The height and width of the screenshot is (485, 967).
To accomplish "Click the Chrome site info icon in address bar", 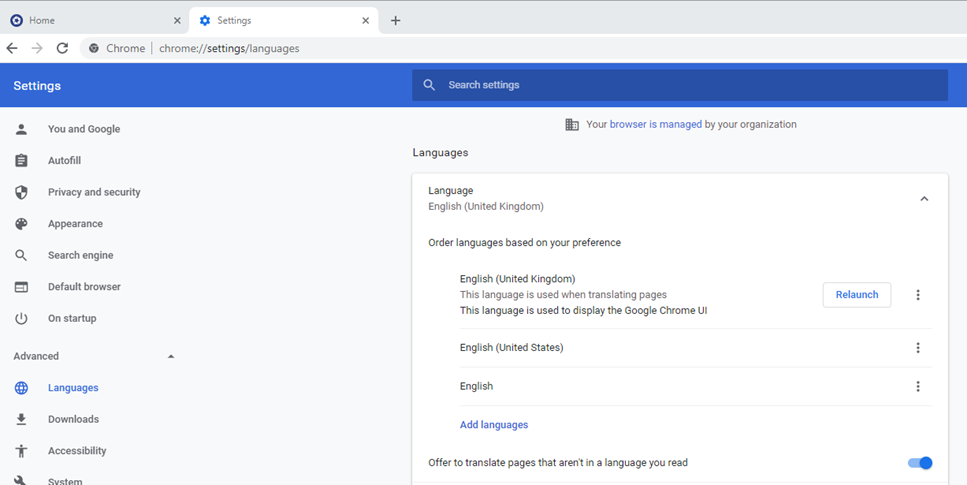I will pos(94,48).
